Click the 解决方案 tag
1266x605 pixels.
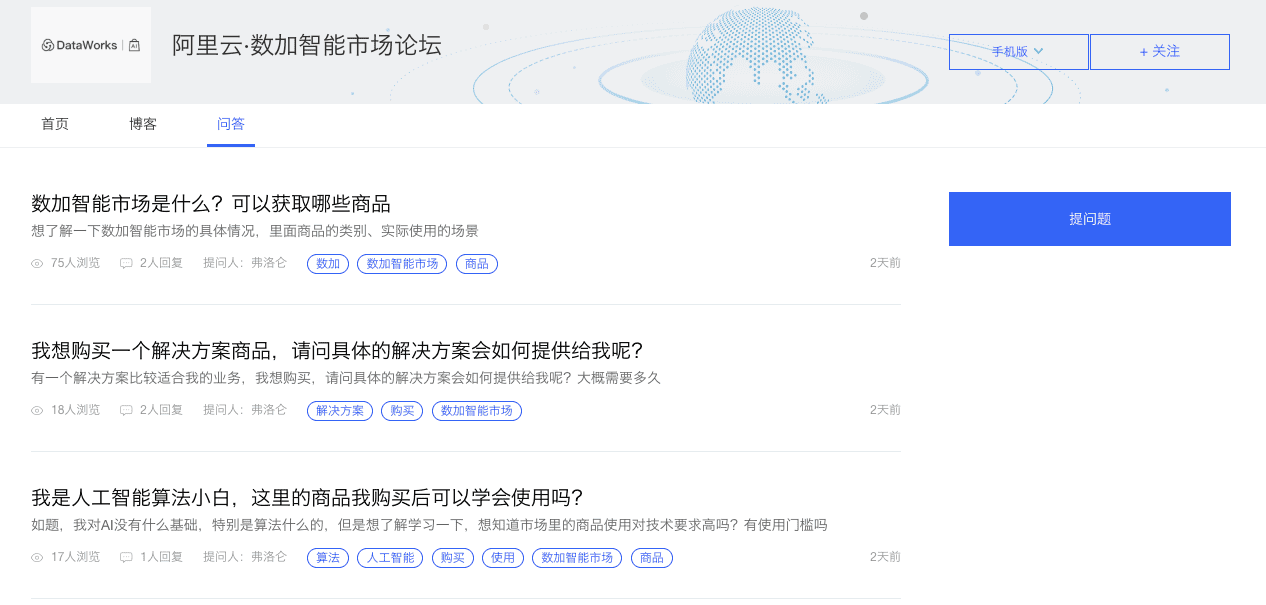click(x=340, y=411)
